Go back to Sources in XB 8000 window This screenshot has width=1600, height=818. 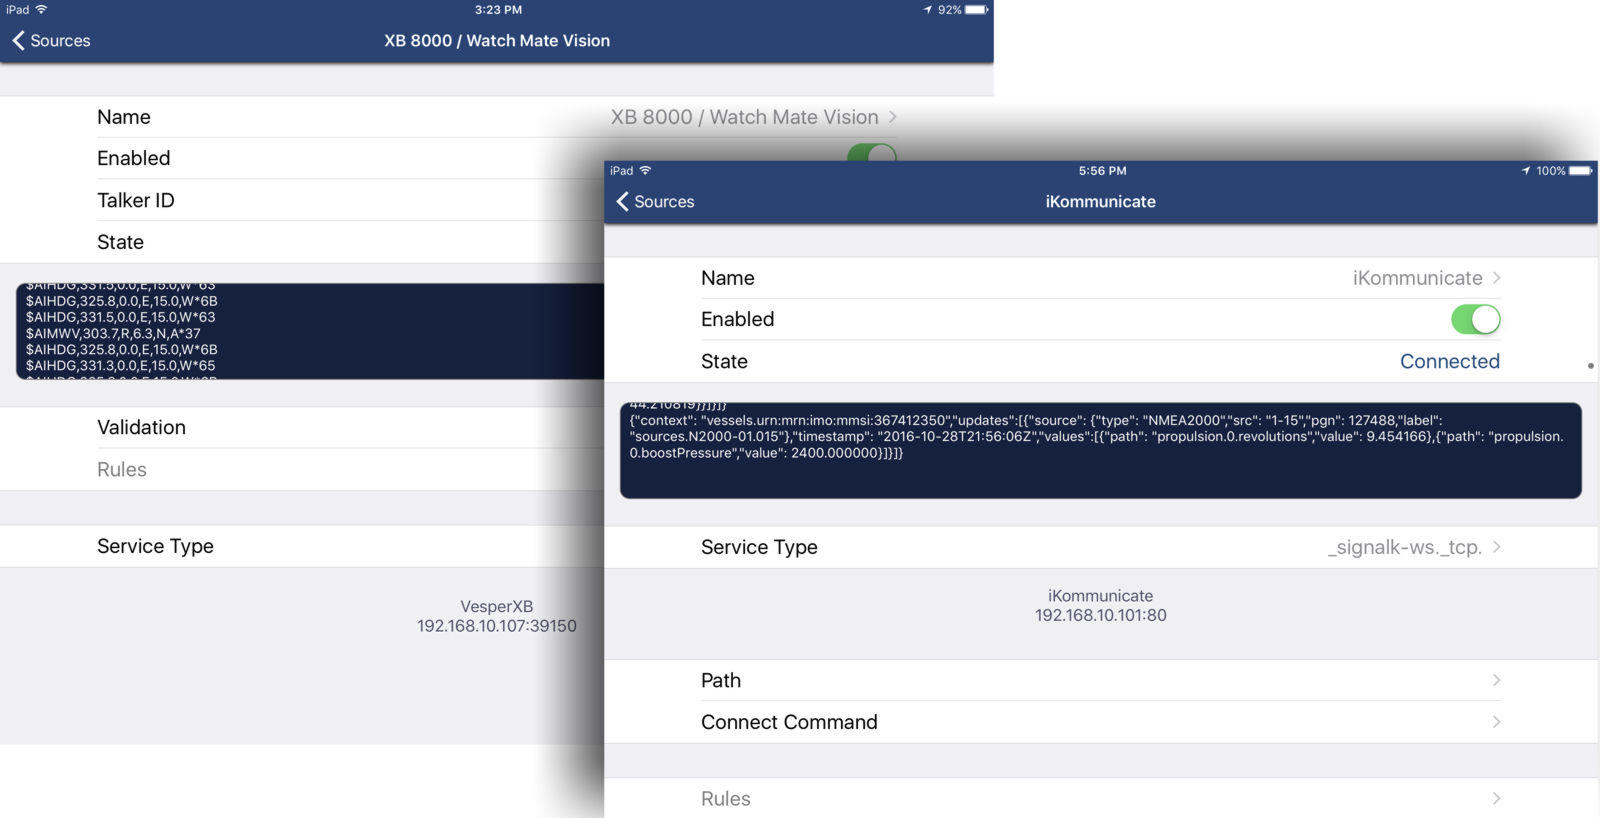pyautogui.click(x=51, y=41)
